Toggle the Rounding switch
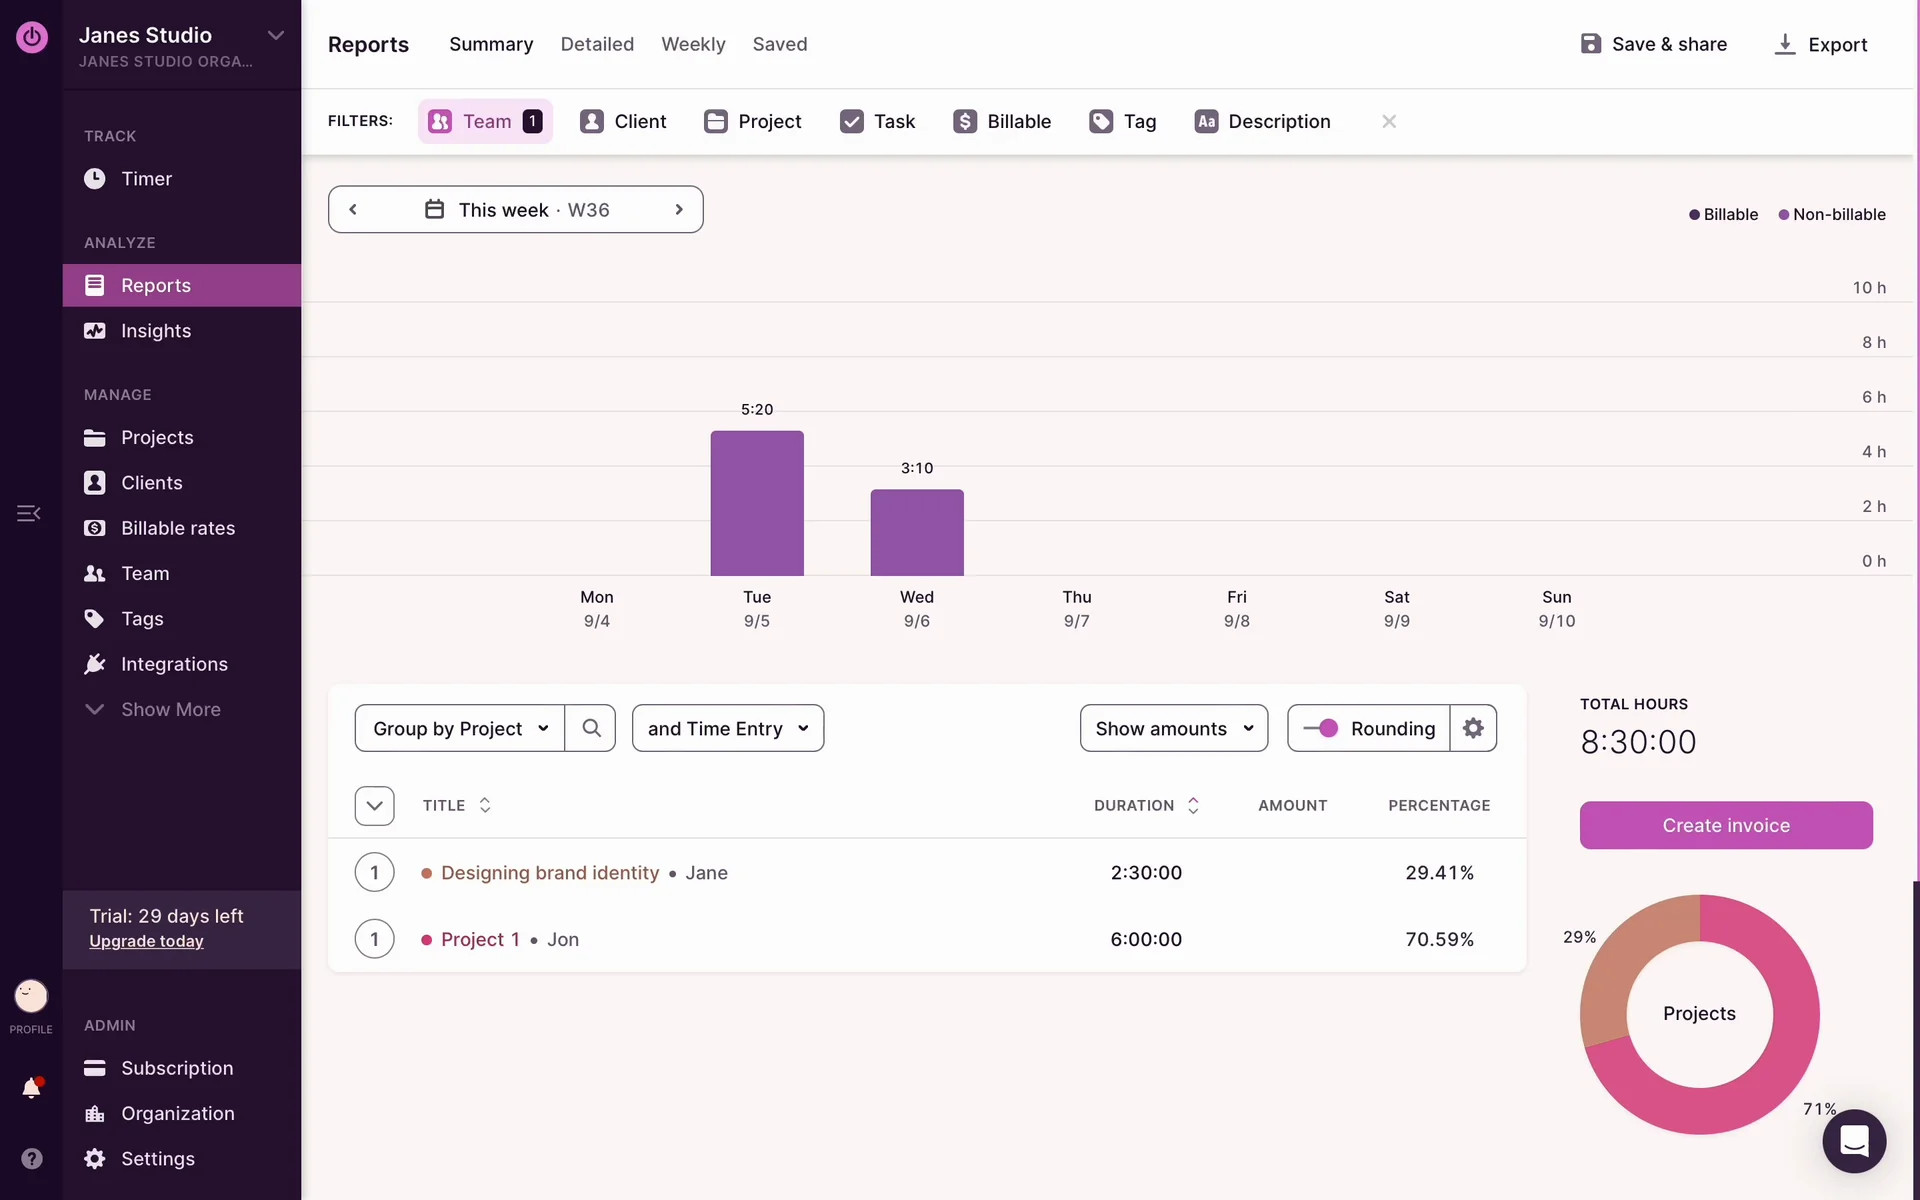Image resolution: width=1920 pixels, height=1200 pixels. point(1322,728)
